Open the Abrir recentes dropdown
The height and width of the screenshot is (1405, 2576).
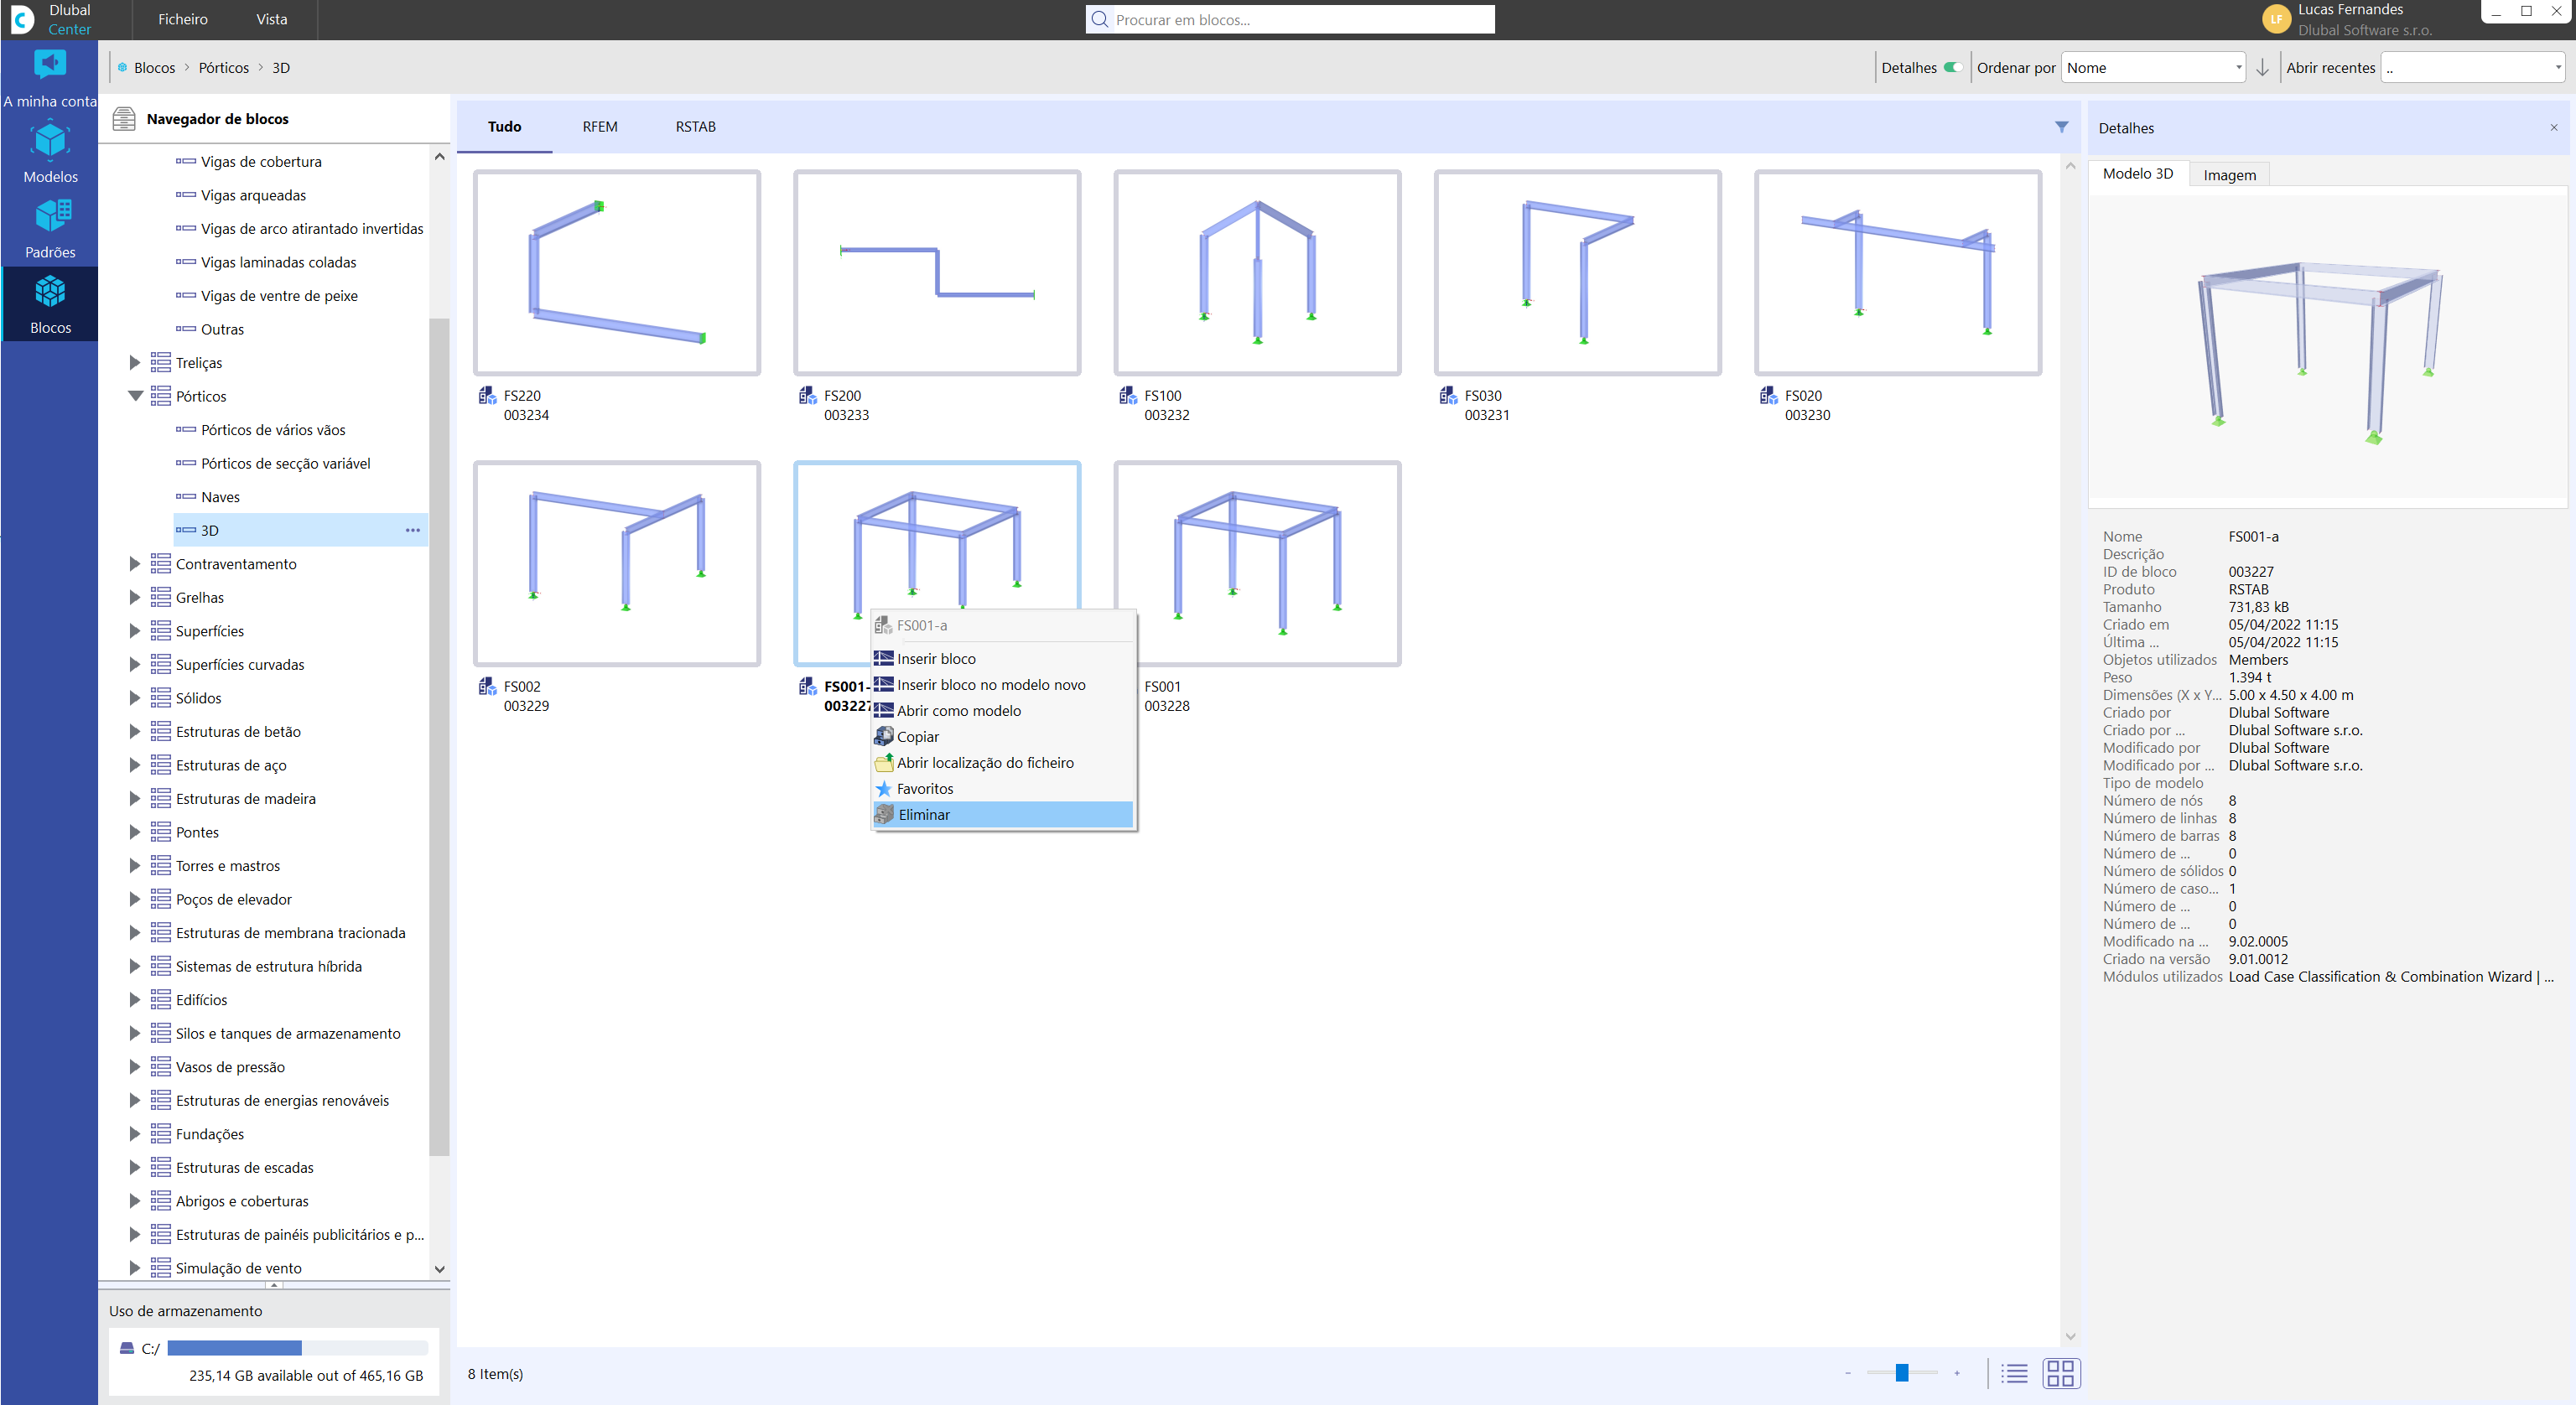point(2472,68)
